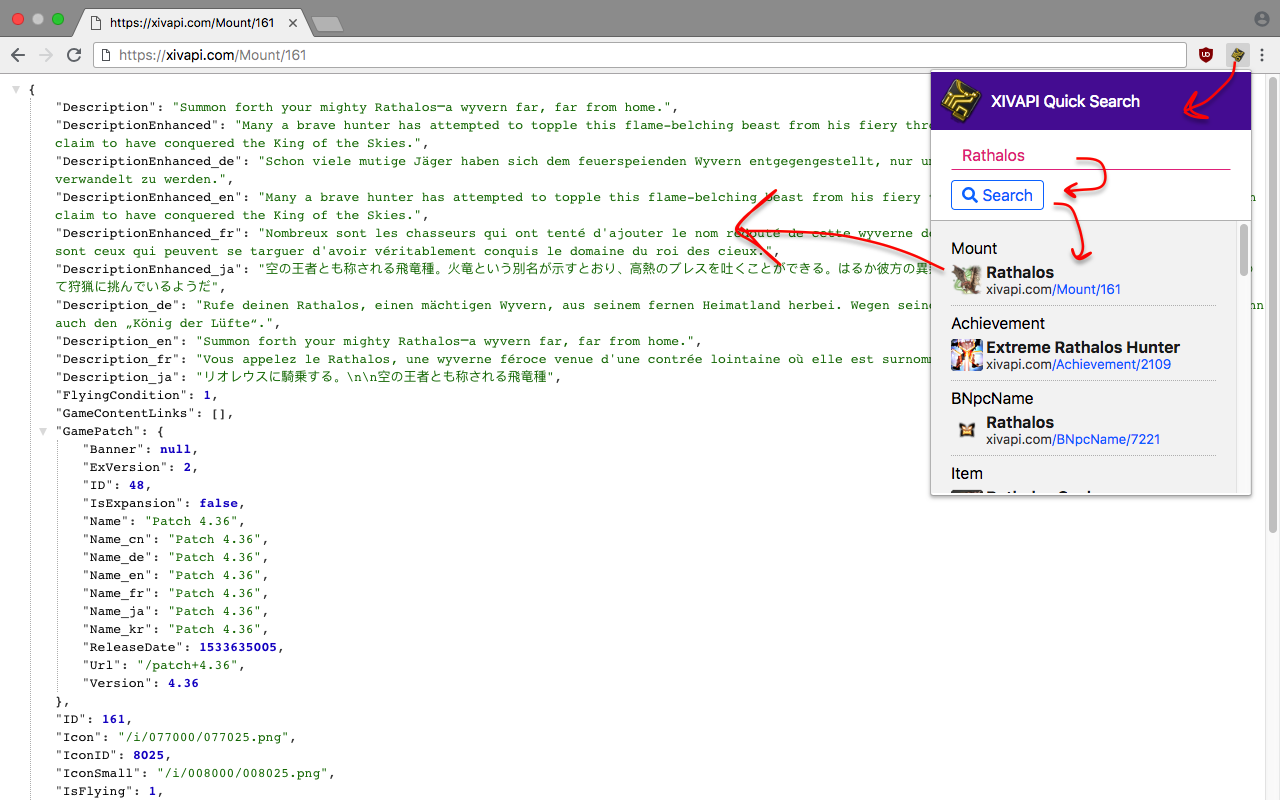Click the browser back arrow

(x=18, y=55)
